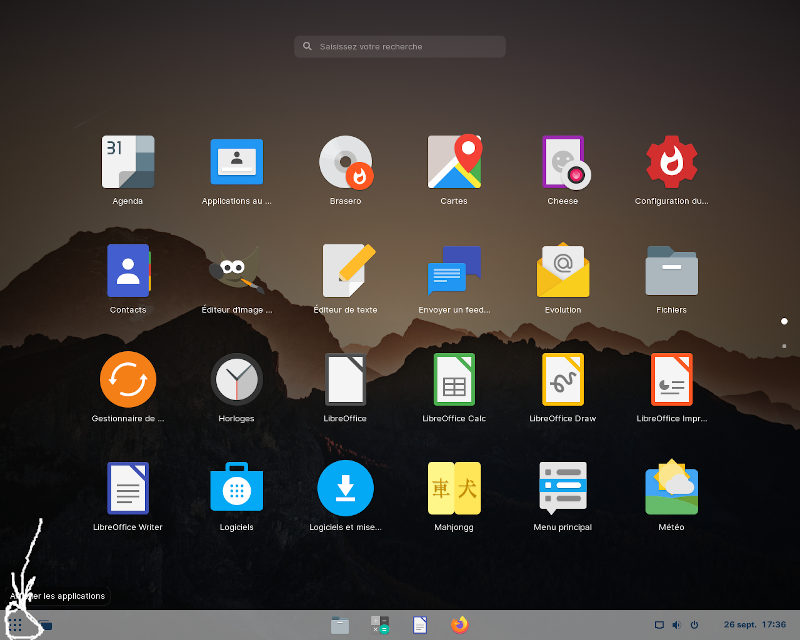Open Éditeur d'image GIMP
The width and height of the screenshot is (800, 640).
(237, 270)
